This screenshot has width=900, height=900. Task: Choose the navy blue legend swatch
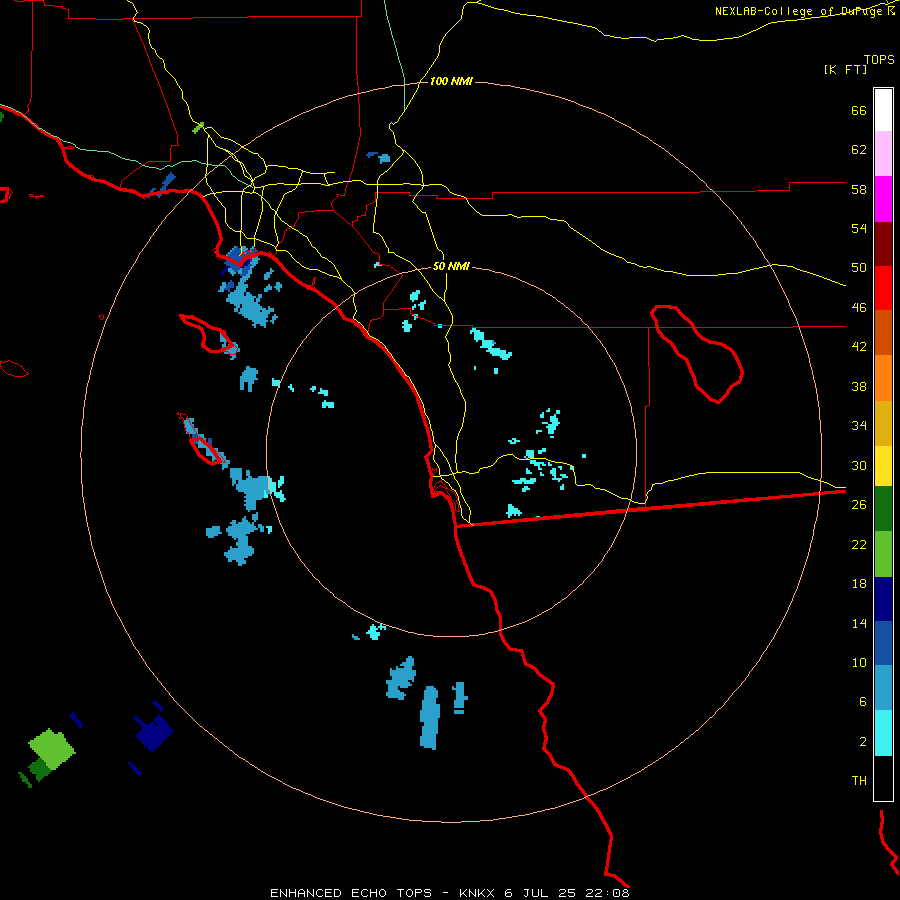[x=883, y=599]
